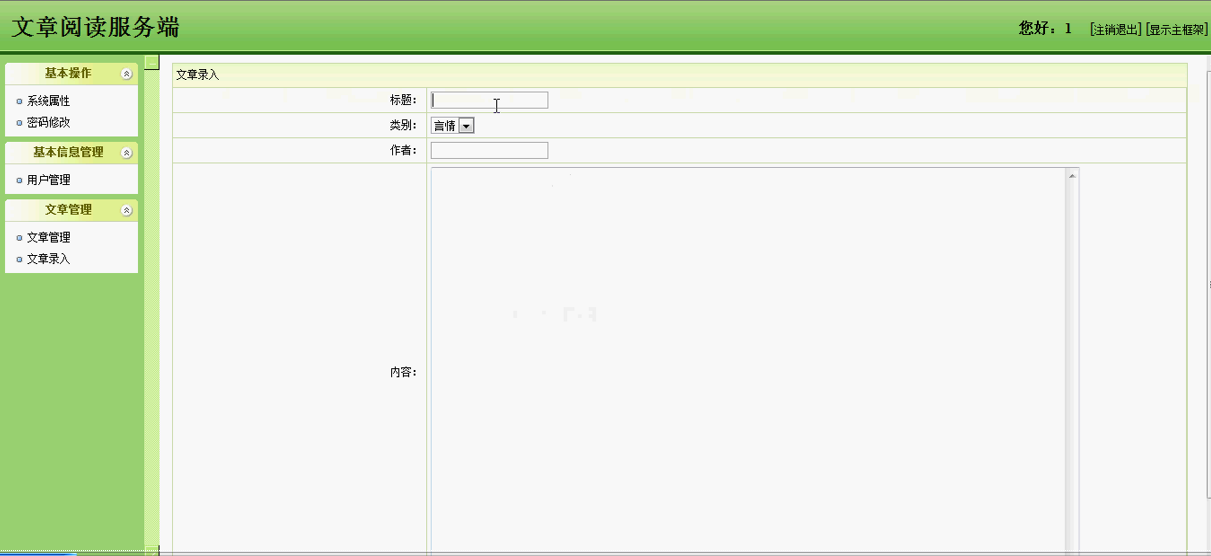The height and width of the screenshot is (556, 1211).
Task: Click the 标题: field label
Action: 403,100
